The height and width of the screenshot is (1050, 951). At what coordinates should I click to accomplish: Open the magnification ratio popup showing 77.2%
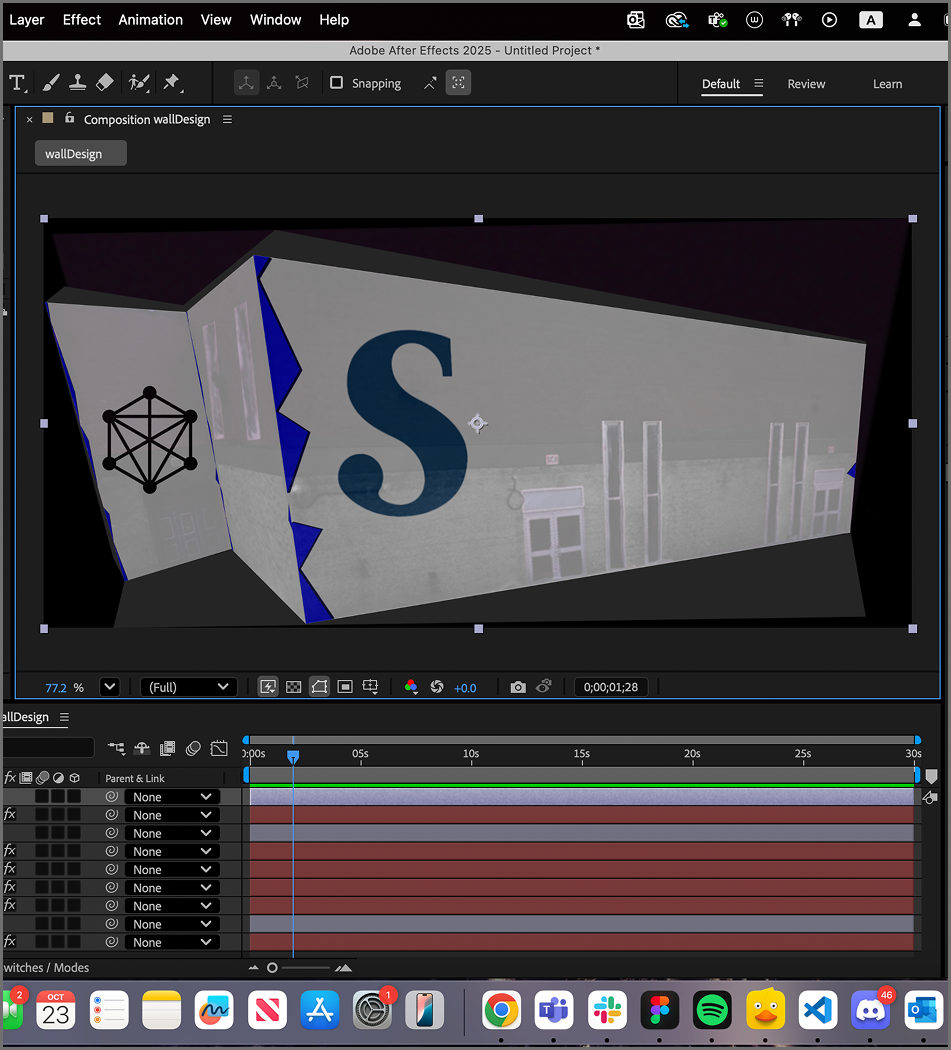pyautogui.click(x=110, y=687)
